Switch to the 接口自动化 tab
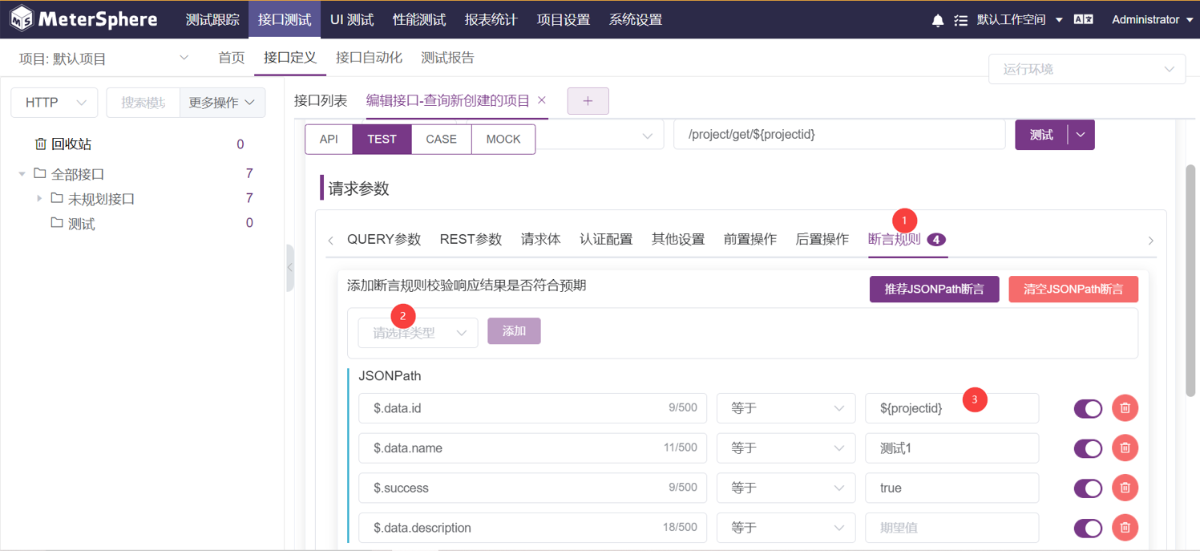Viewport: 1200px width, 551px height. pos(369,58)
